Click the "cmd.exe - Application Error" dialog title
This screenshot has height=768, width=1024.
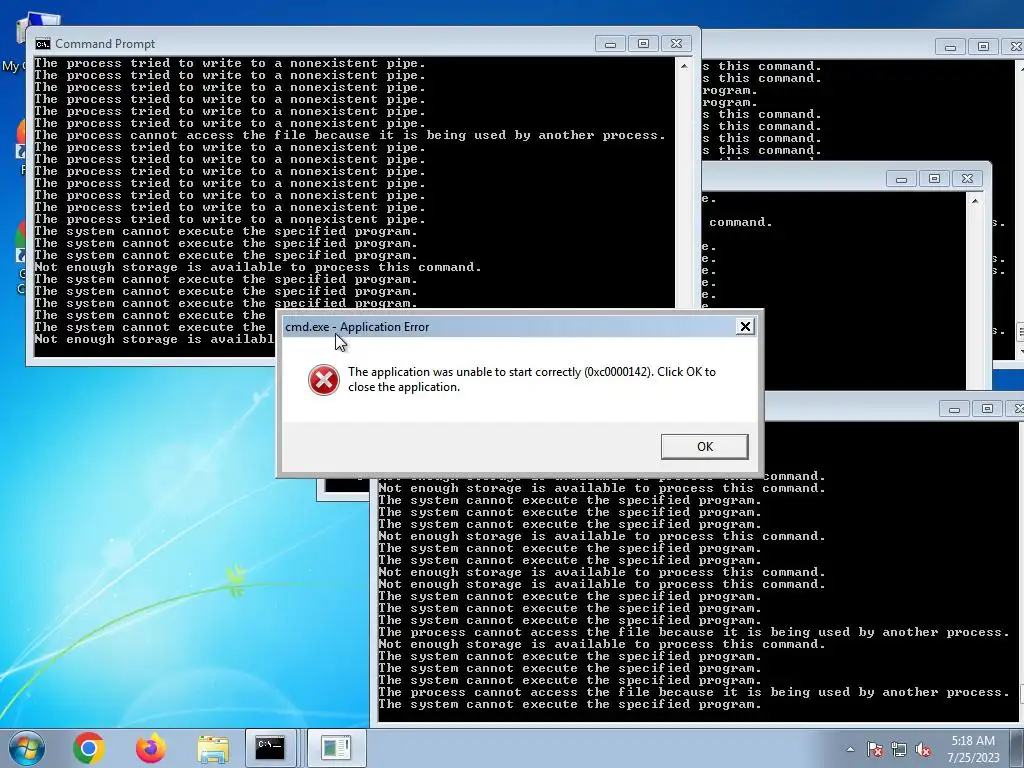tap(357, 327)
